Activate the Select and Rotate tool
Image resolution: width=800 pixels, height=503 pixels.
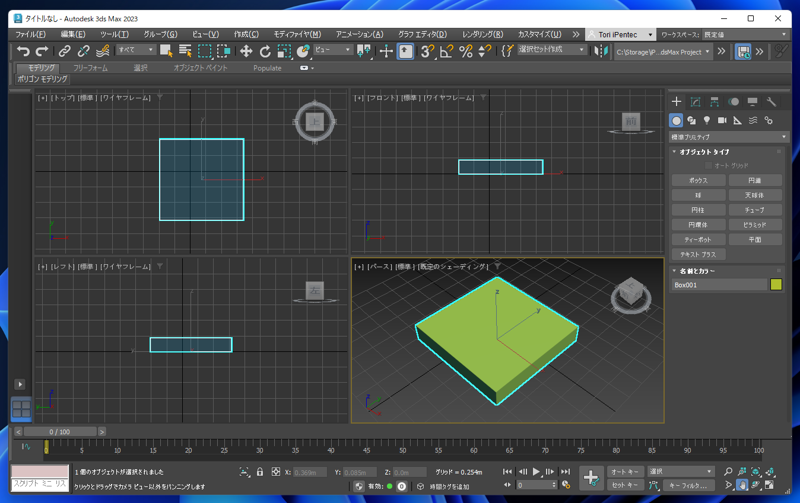265,51
